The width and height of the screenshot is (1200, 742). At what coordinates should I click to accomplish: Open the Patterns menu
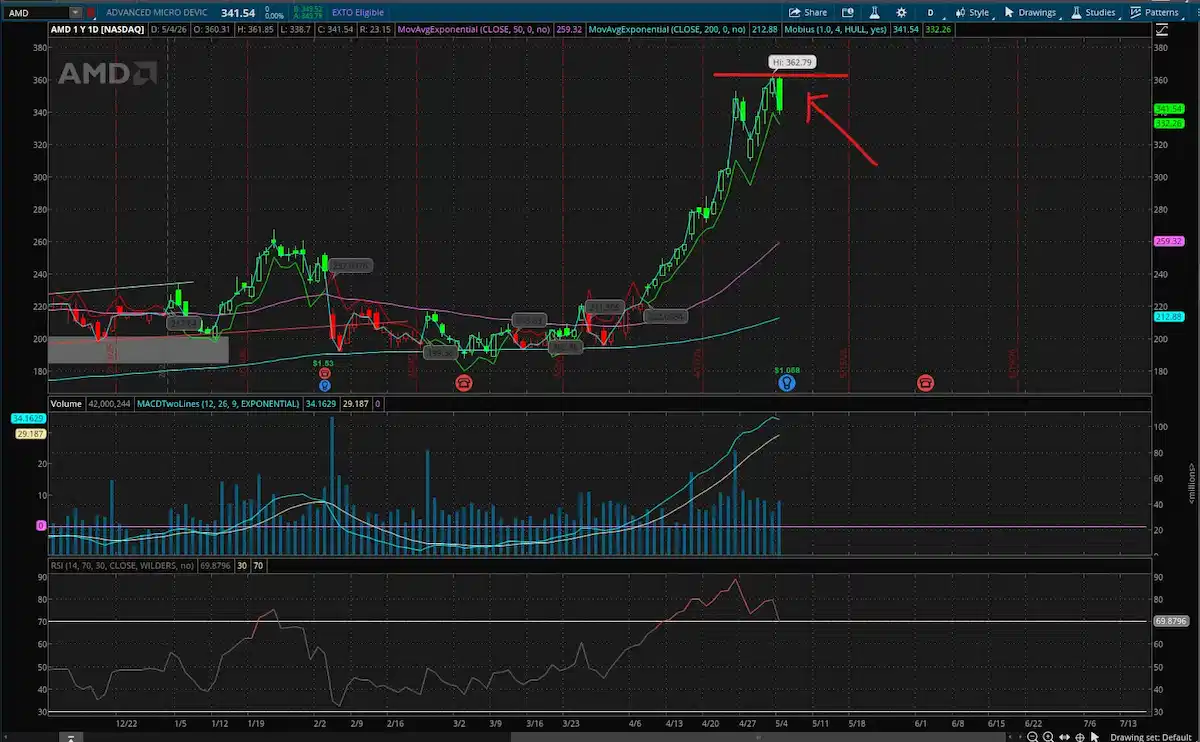(1155, 12)
